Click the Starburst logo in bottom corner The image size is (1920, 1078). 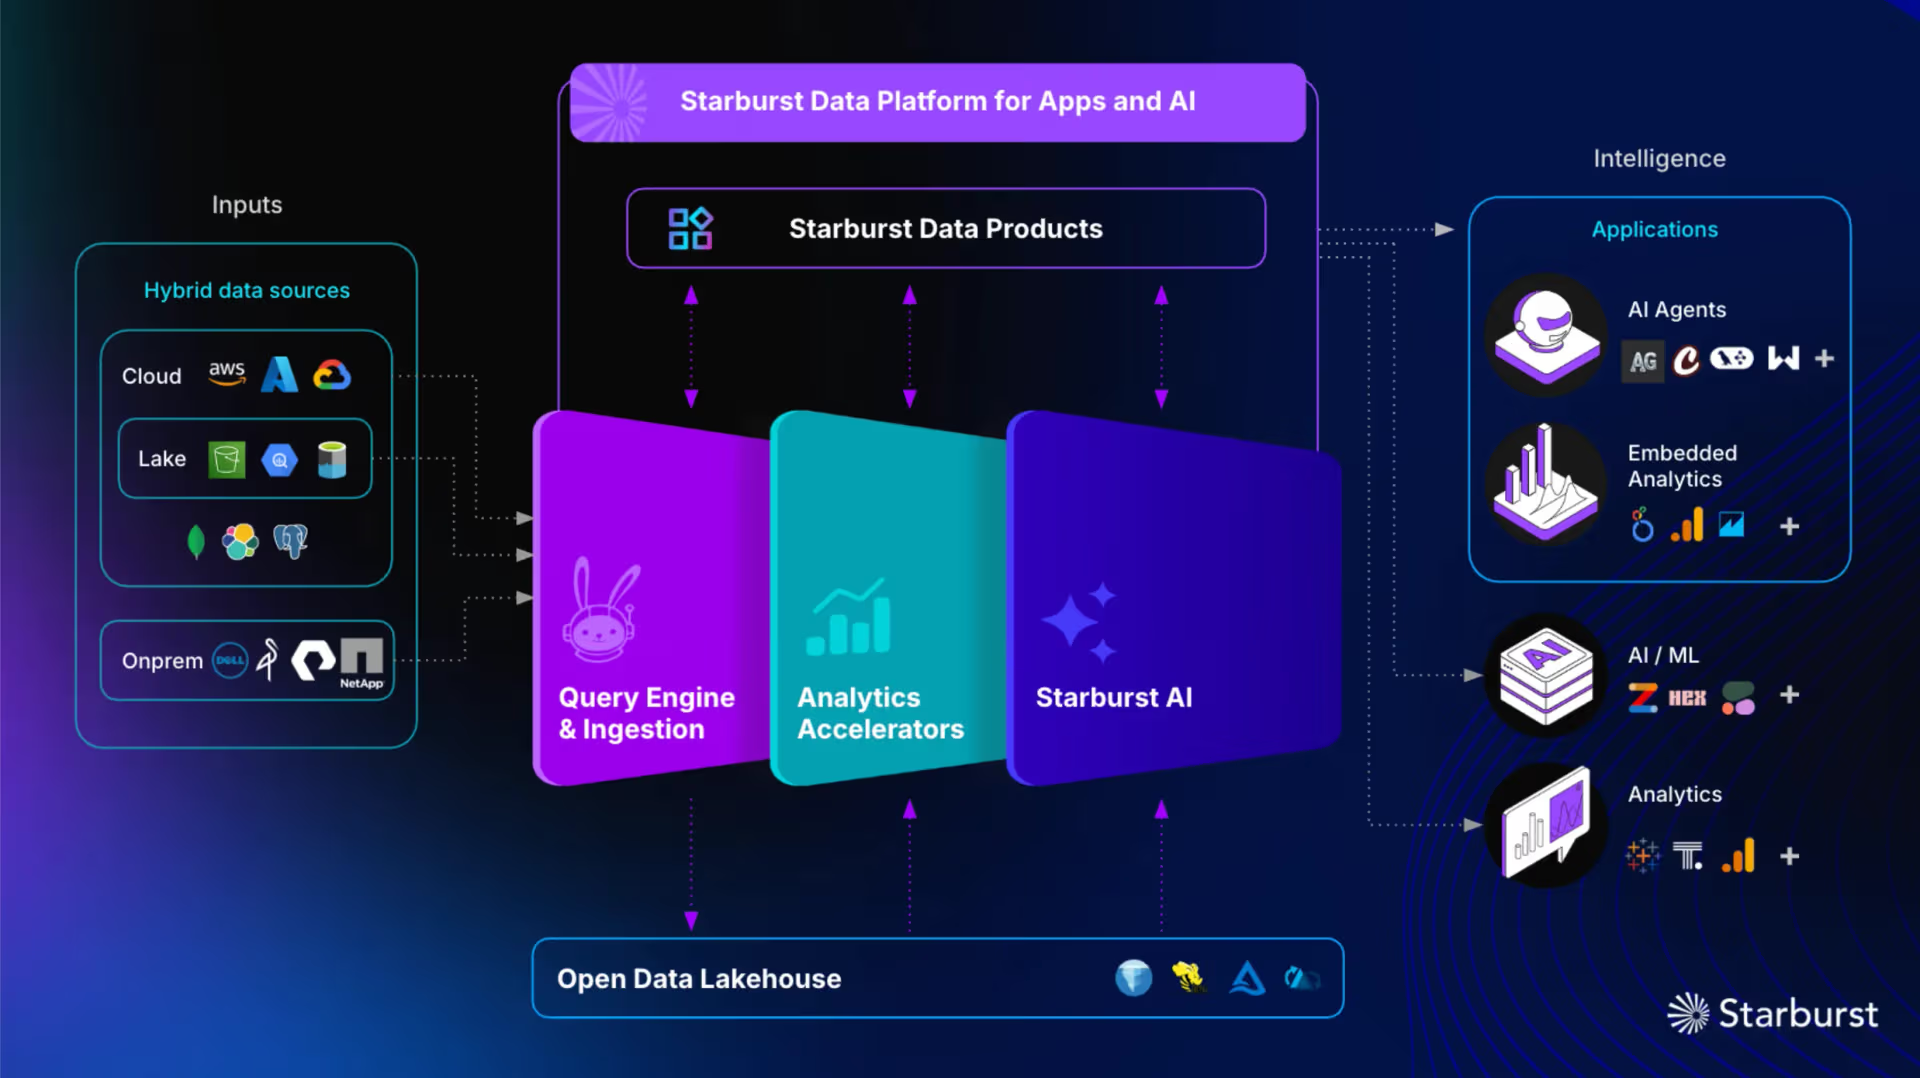[1773, 1013]
